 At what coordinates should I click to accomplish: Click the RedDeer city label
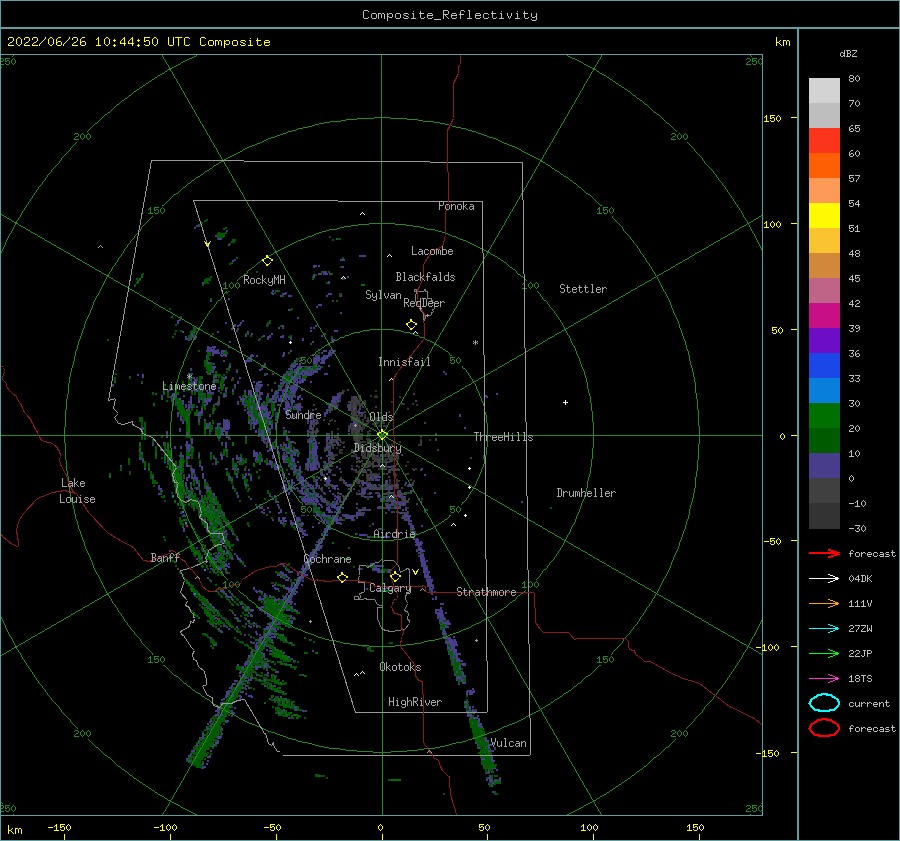click(424, 303)
